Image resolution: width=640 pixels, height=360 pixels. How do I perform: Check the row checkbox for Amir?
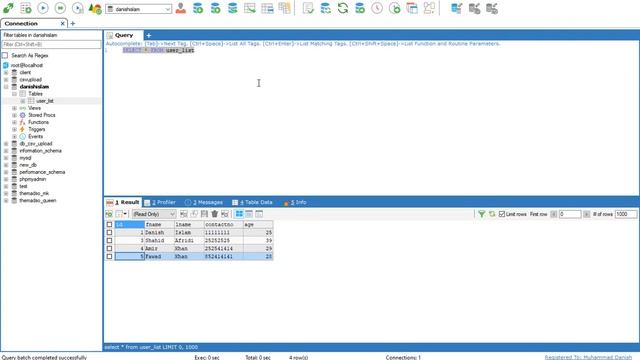tap(109, 249)
